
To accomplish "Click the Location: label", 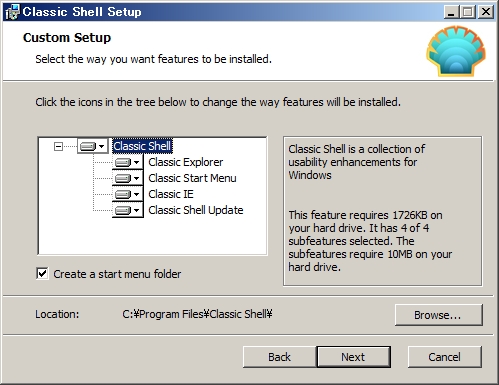I will [x=57, y=314].
